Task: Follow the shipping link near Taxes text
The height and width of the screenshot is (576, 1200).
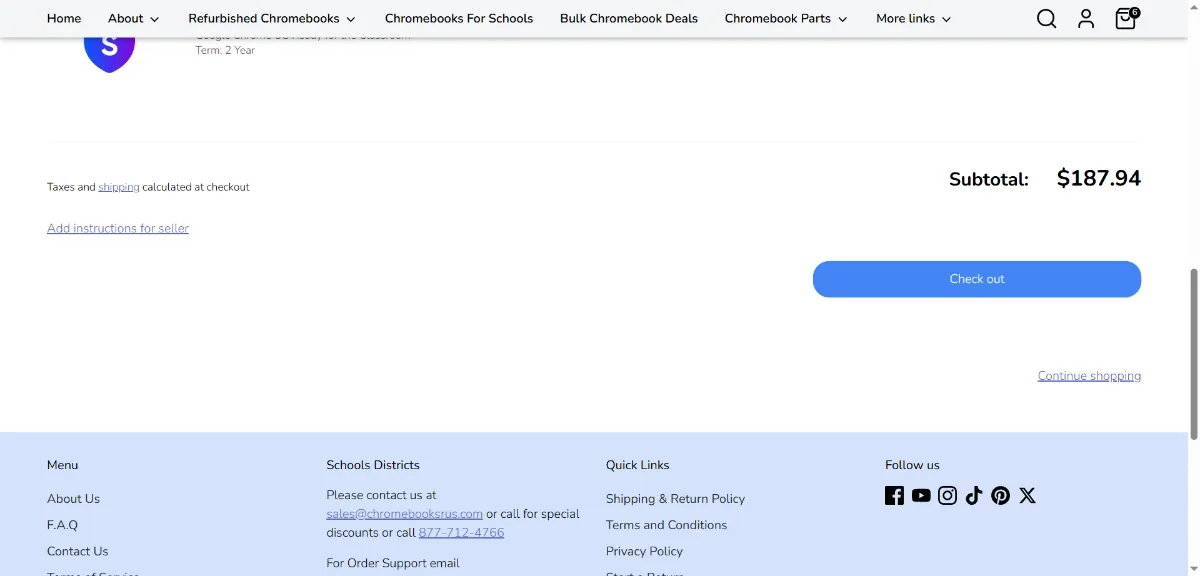Action: coord(119,187)
